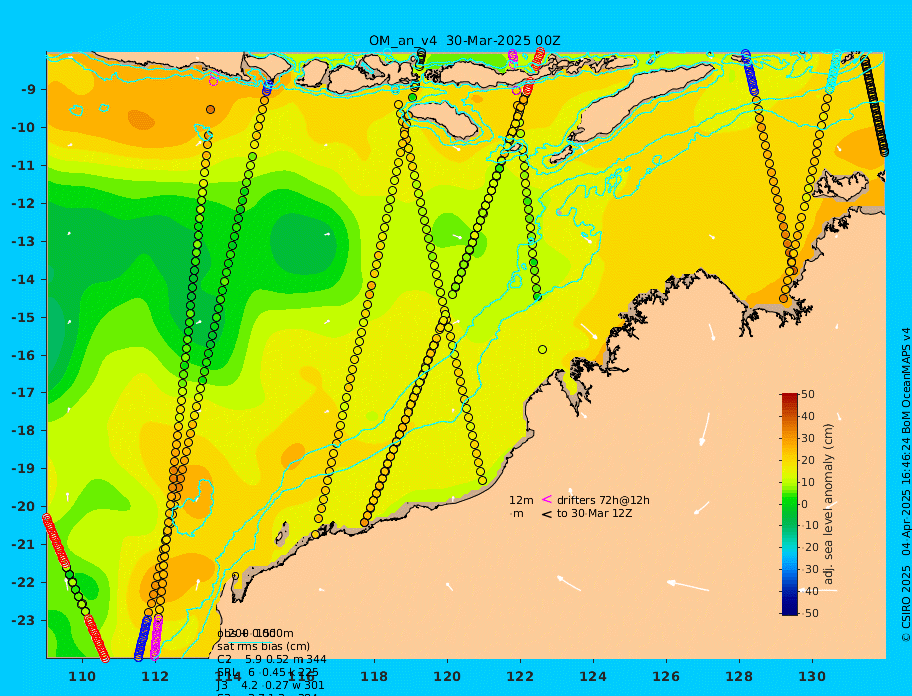912x696 pixels.
Task: Click the colorbar tick label 0
Action: pos(805,504)
